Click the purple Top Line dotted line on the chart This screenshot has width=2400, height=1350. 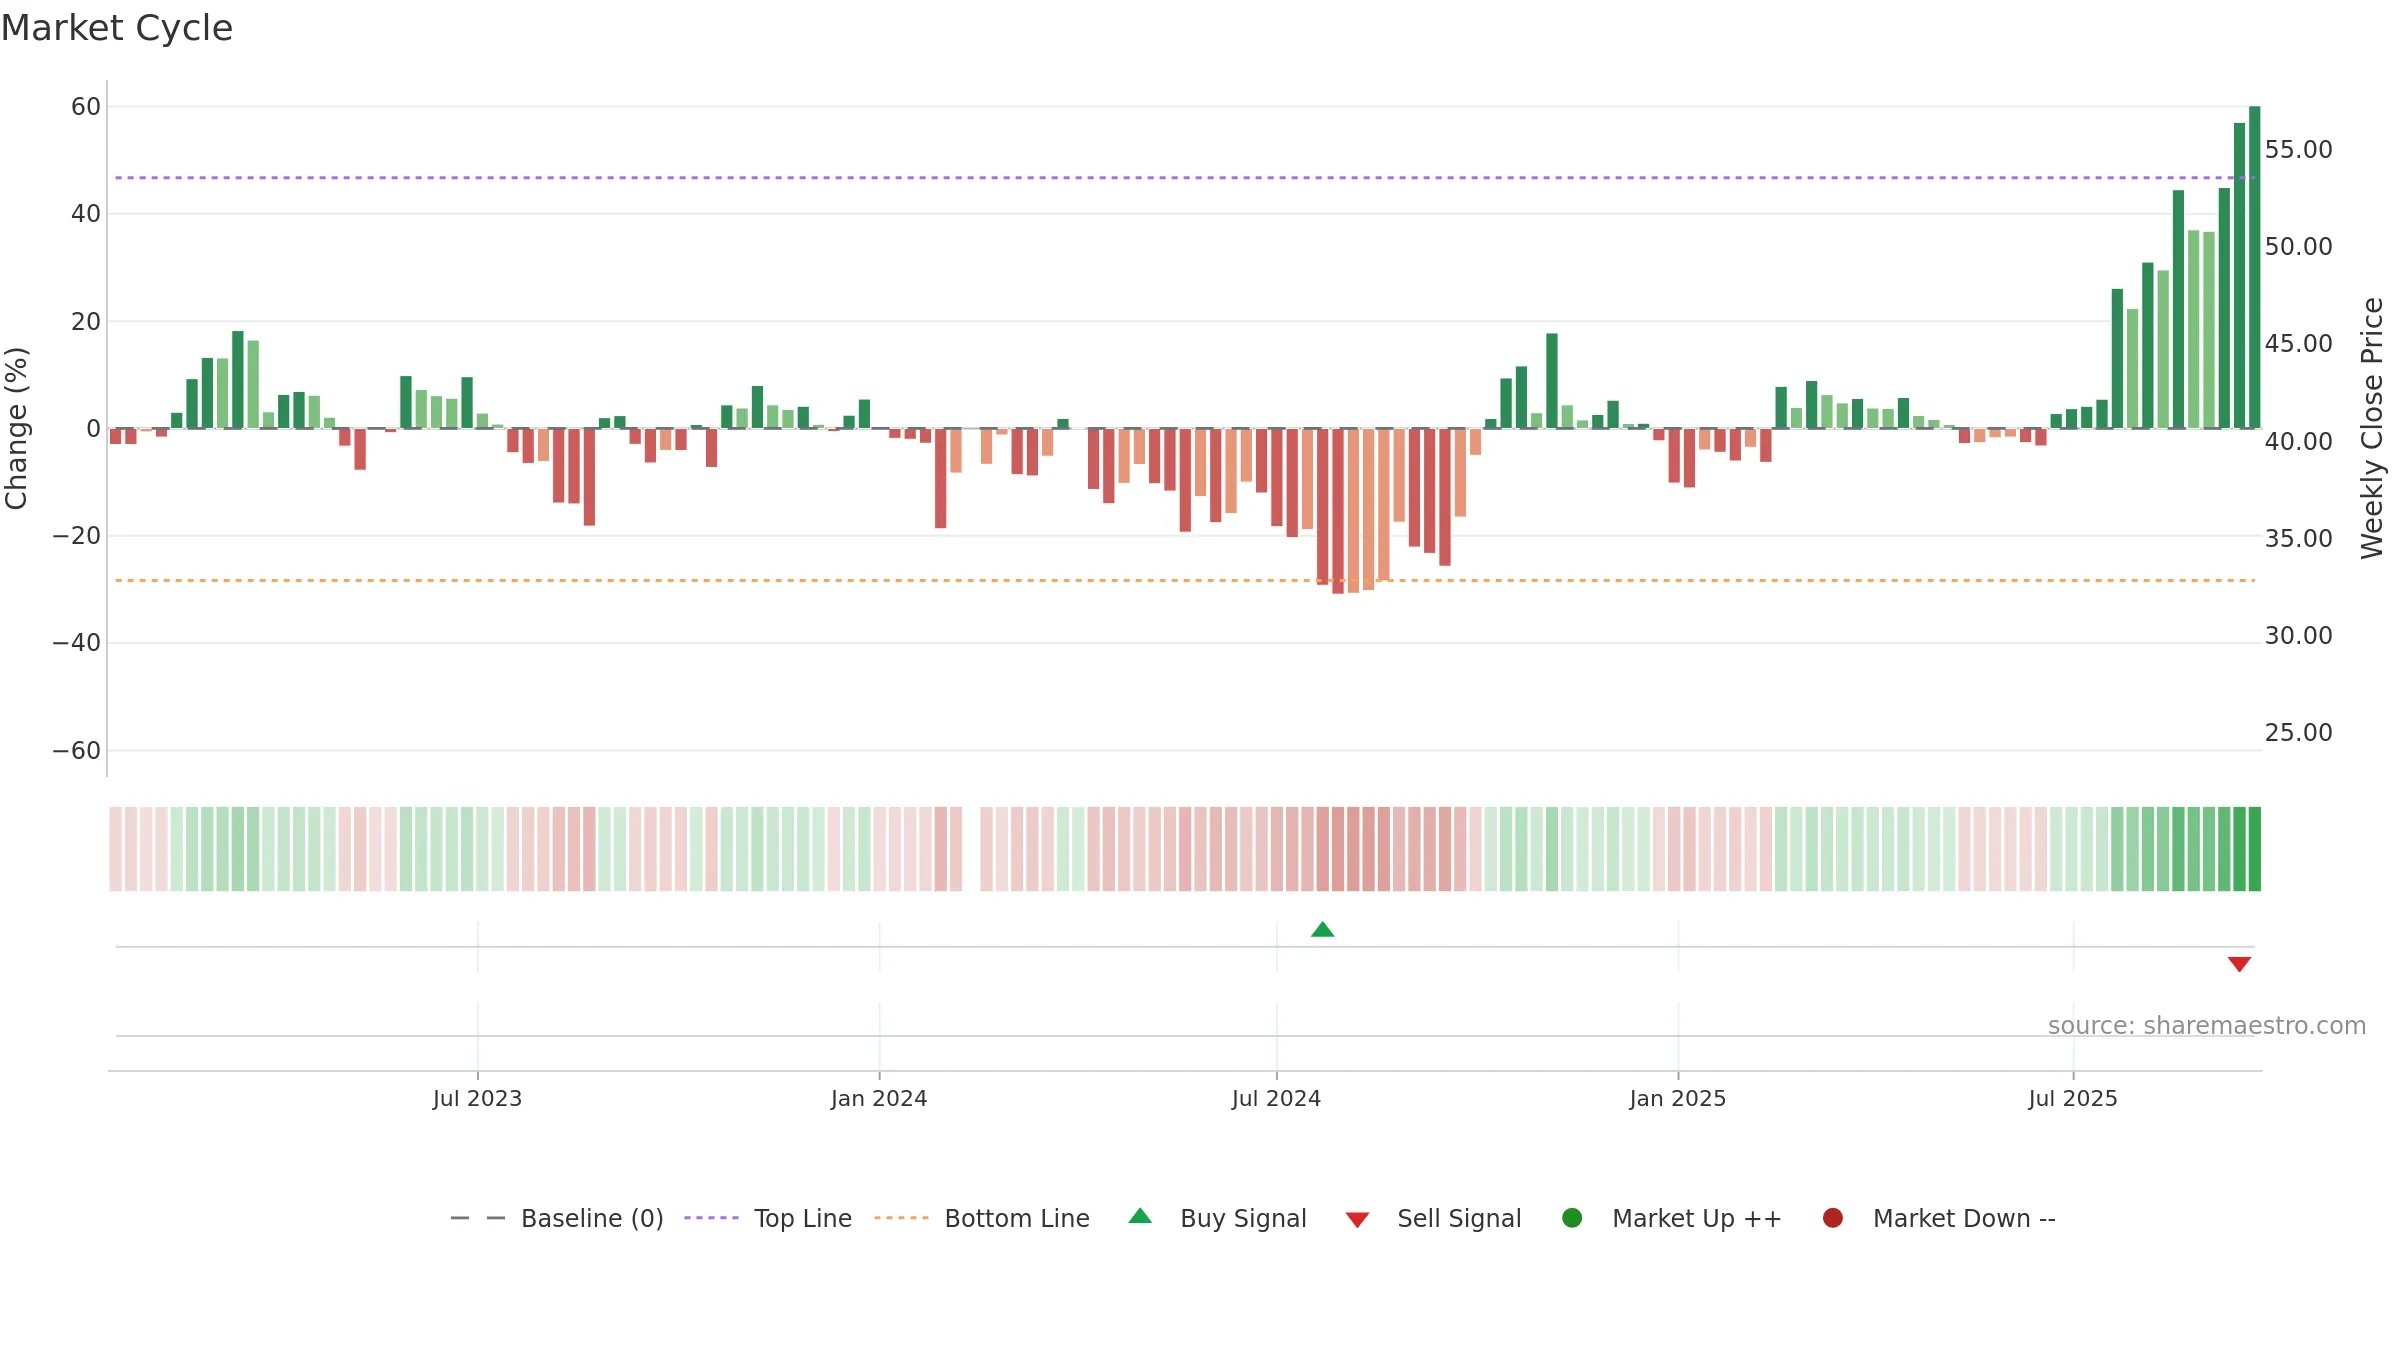pyautogui.click(x=1185, y=178)
